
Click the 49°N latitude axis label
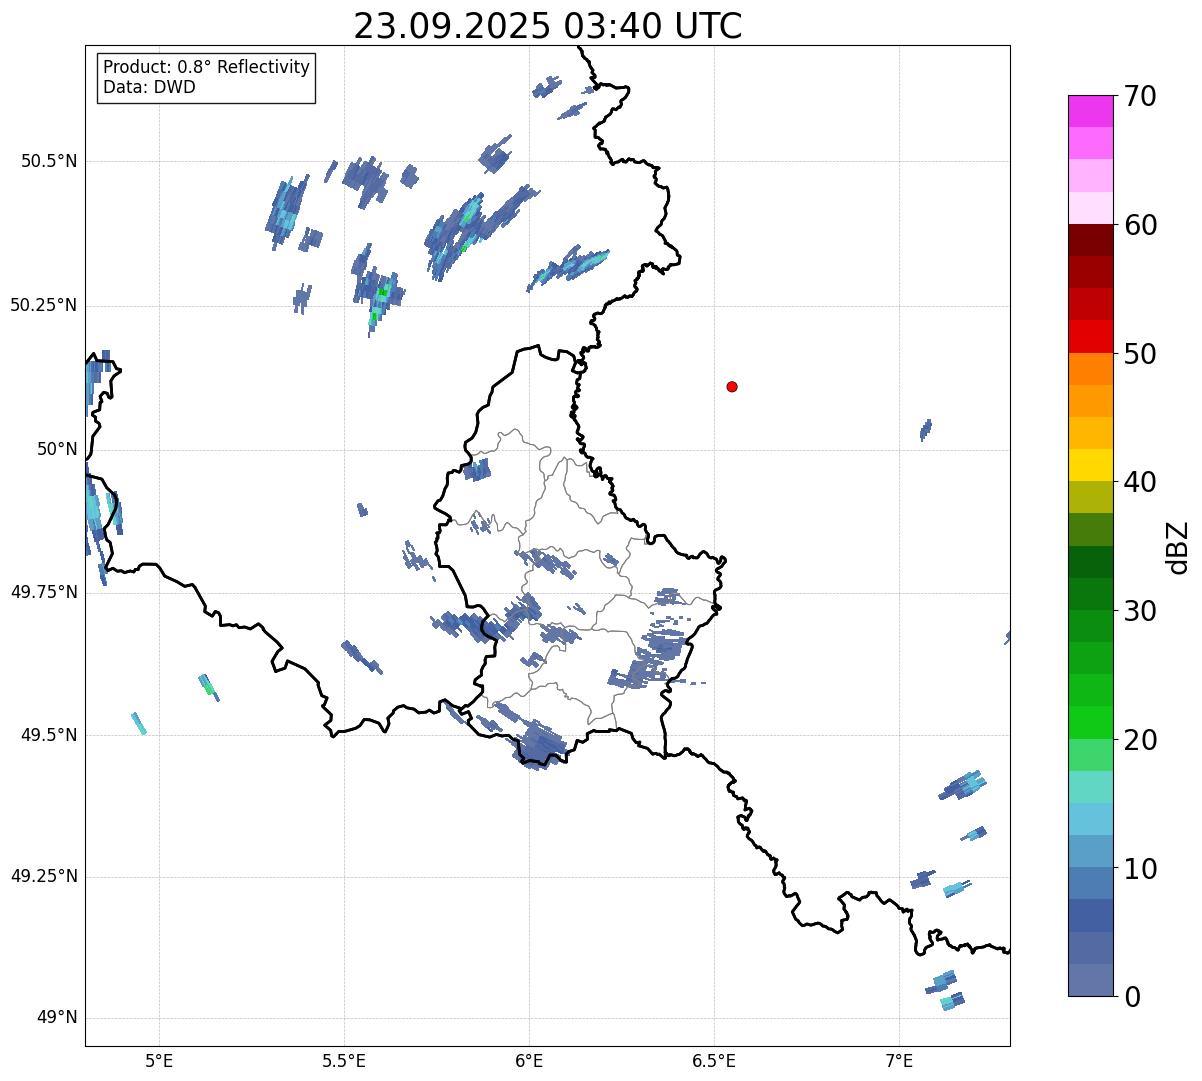pyautogui.click(x=56, y=1017)
